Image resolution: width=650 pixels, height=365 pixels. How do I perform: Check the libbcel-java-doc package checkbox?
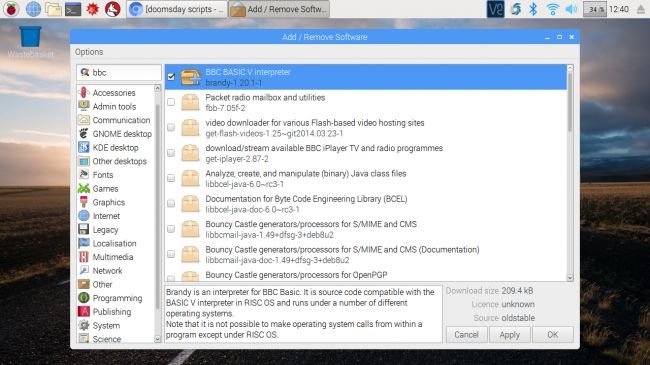171,203
